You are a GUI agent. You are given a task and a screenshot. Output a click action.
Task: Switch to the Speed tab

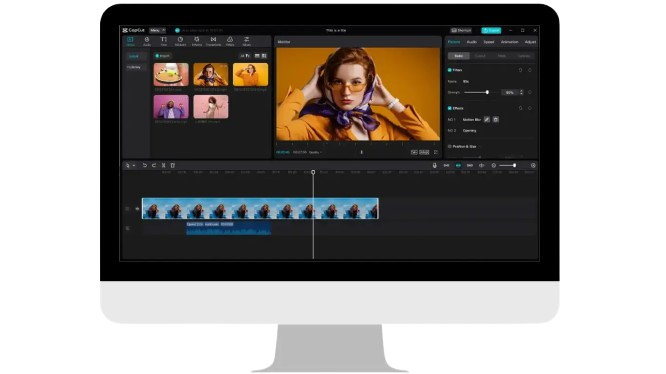click(x=489, y=42)
